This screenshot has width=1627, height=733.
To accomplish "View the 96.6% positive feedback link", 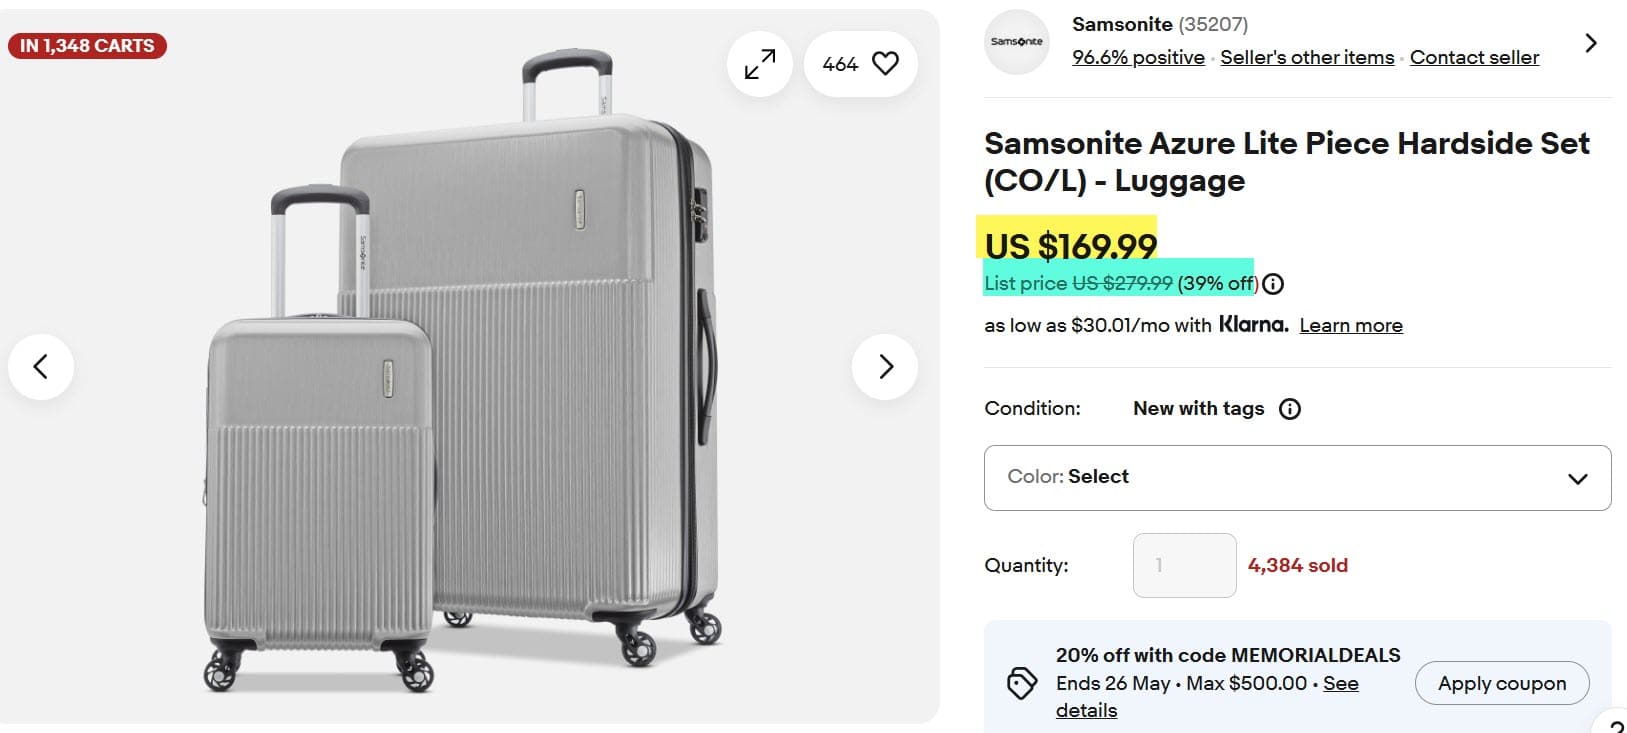I will [1138, 58].
